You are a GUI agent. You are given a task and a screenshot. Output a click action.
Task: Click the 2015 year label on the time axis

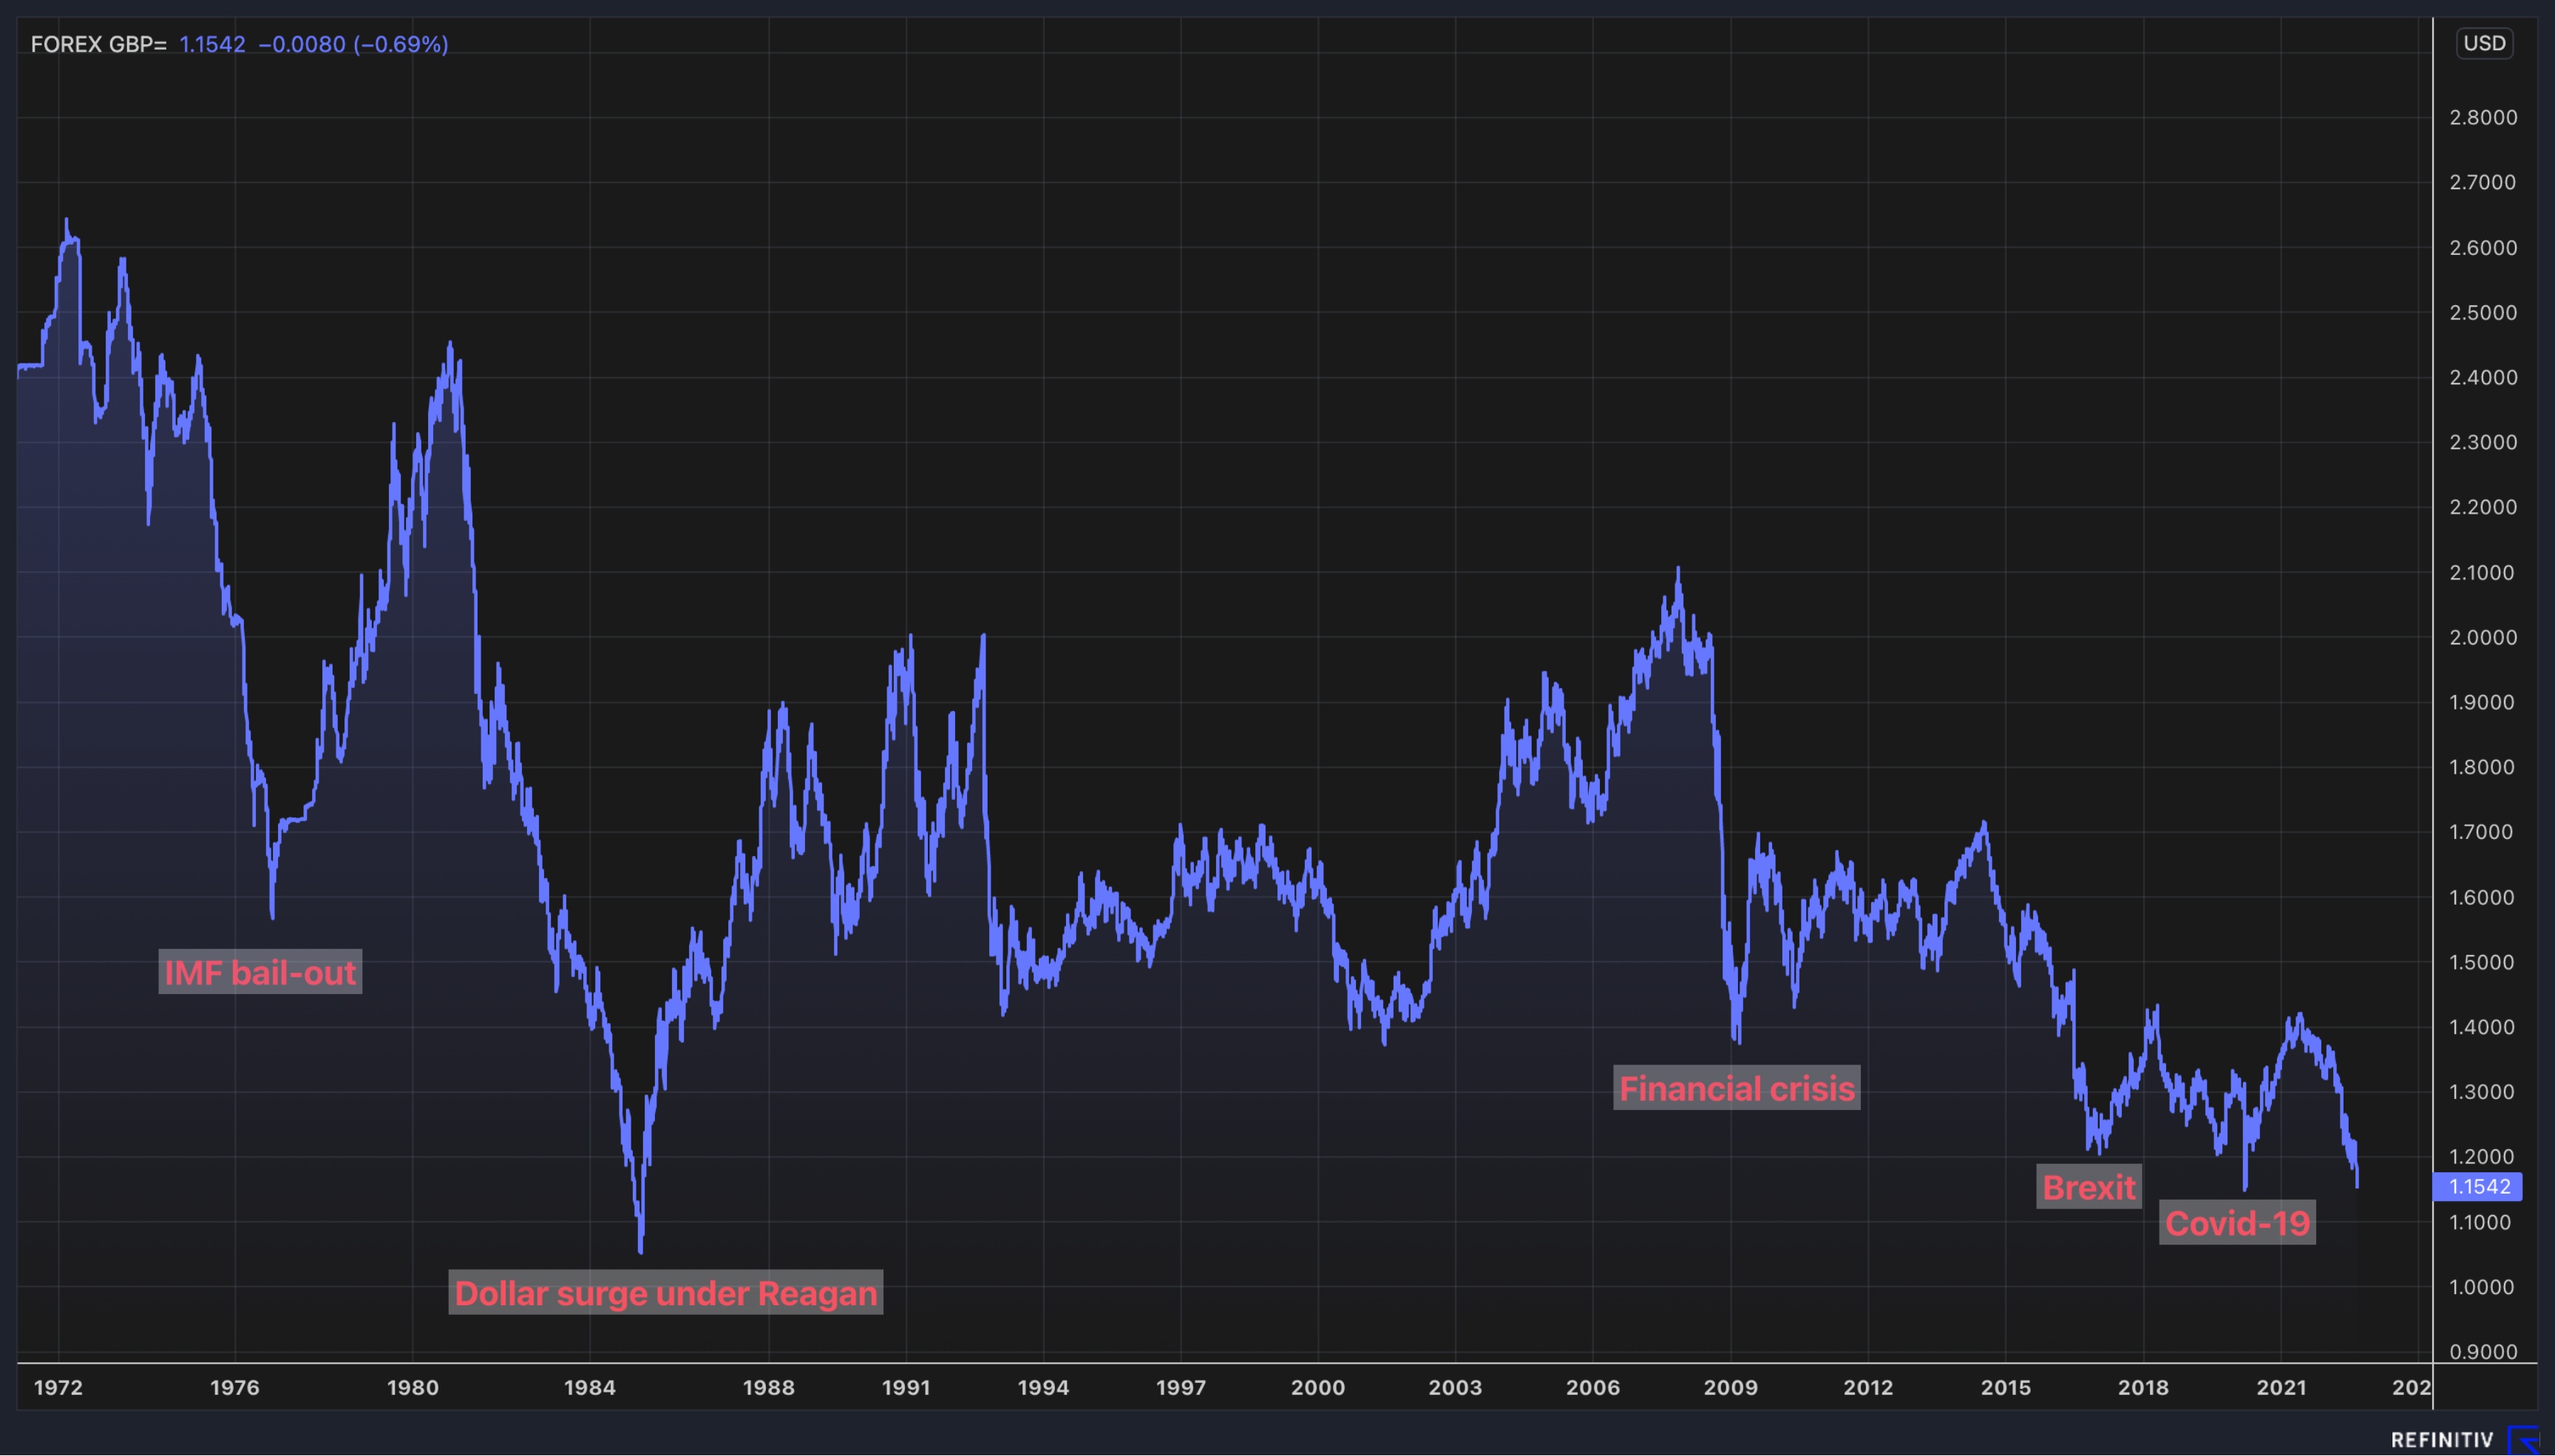(x=2006, y=1387)
